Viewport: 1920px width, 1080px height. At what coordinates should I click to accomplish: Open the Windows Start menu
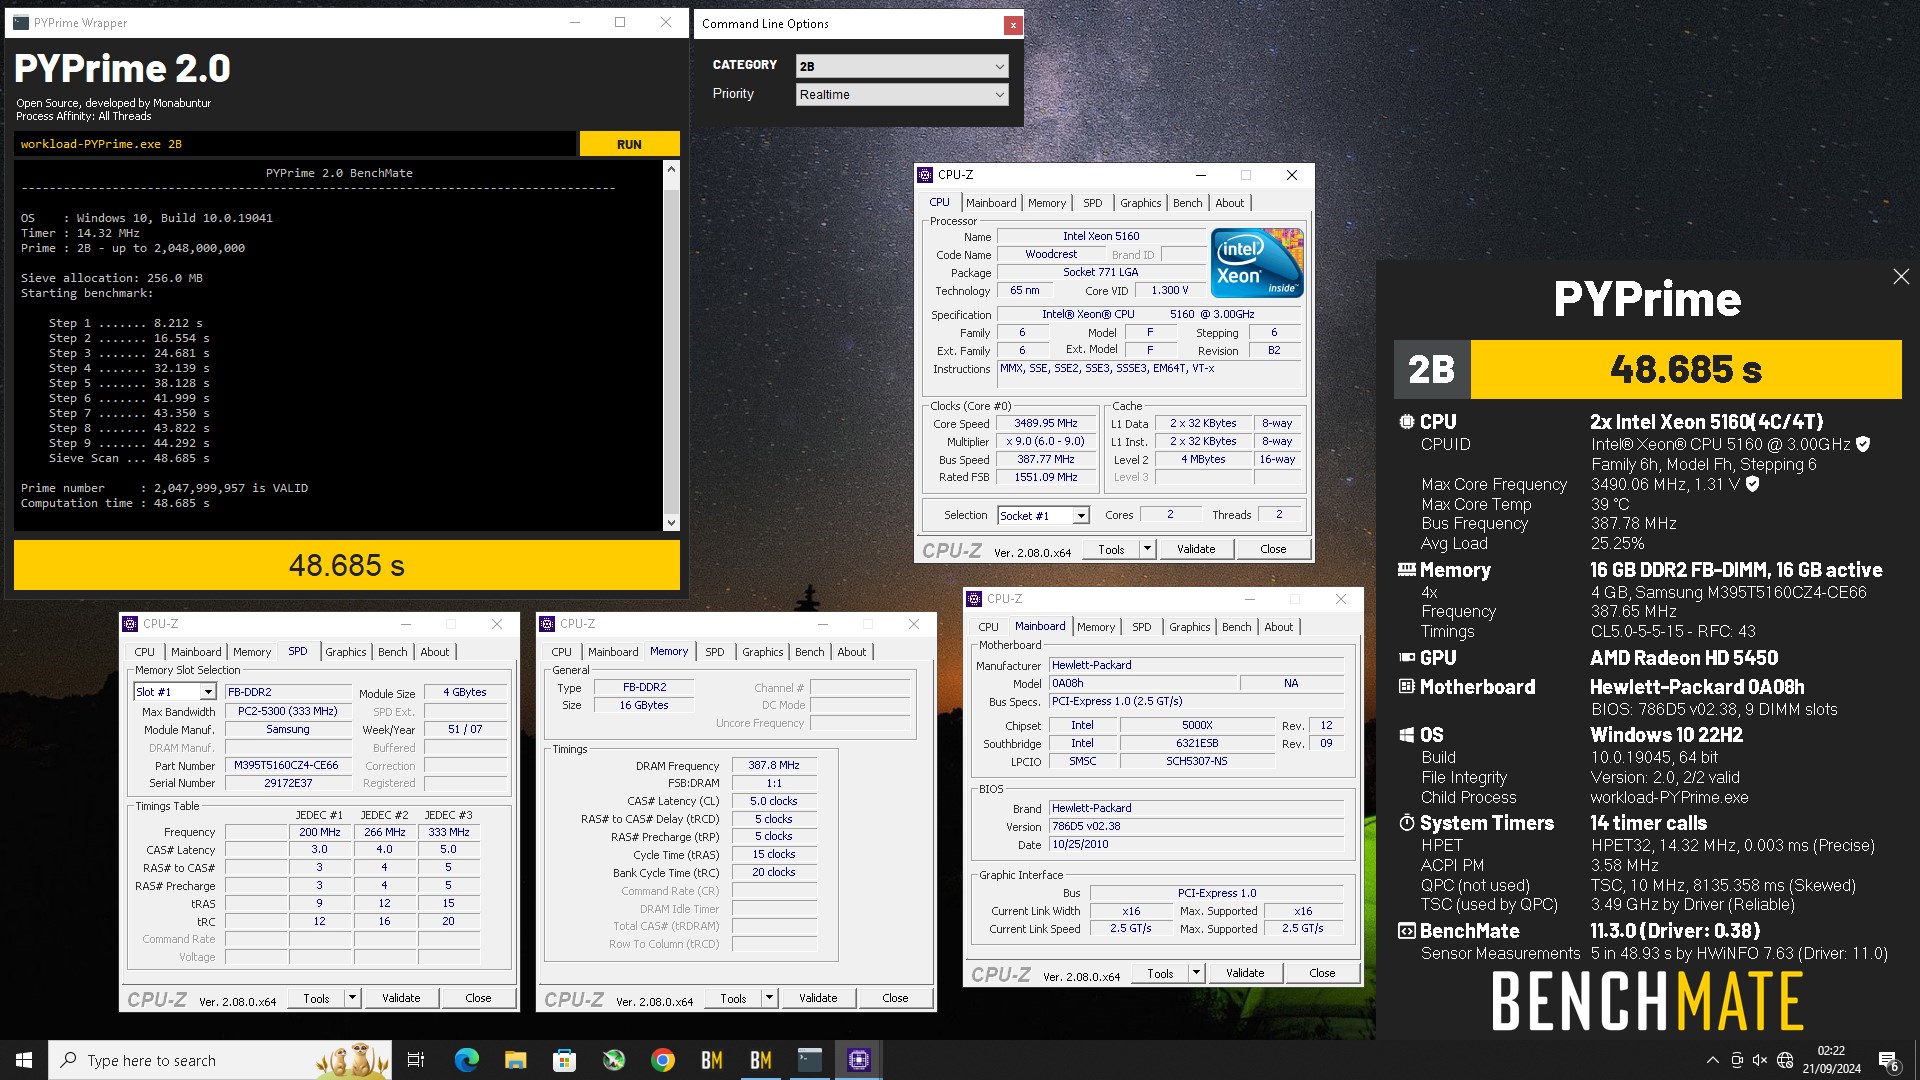click(x=24, y=1060)
